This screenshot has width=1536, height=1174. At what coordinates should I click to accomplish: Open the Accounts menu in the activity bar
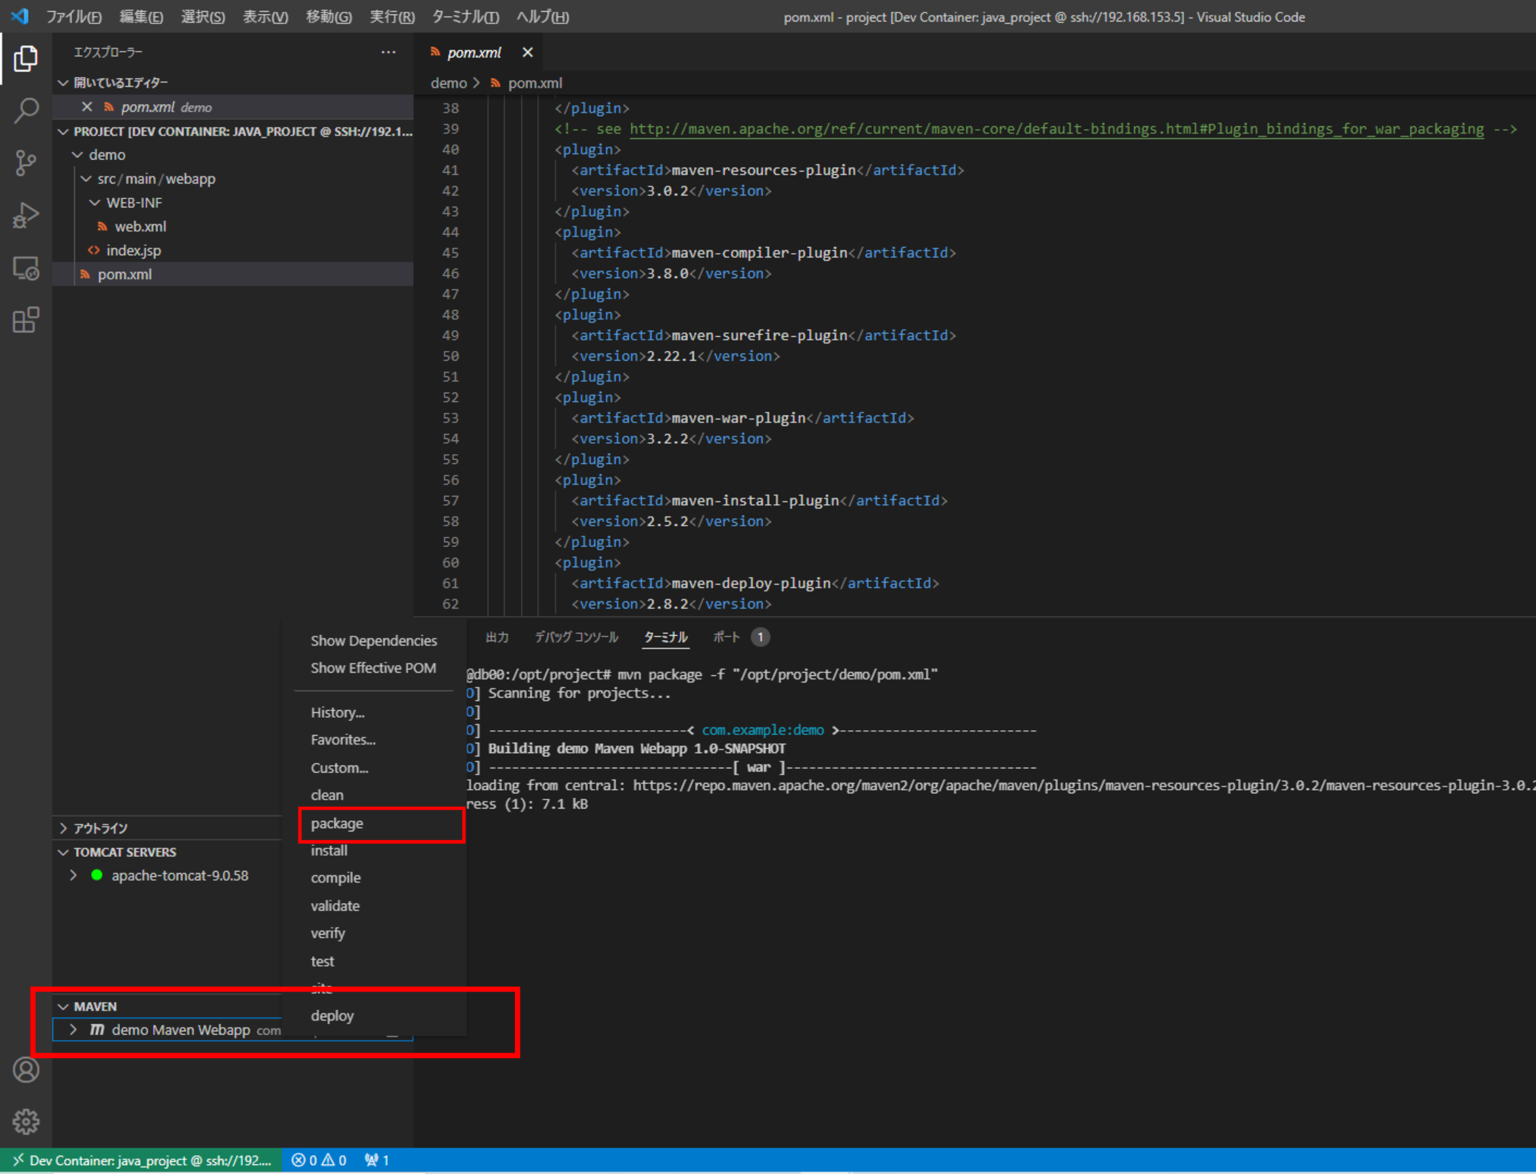tap(25, 1069)
